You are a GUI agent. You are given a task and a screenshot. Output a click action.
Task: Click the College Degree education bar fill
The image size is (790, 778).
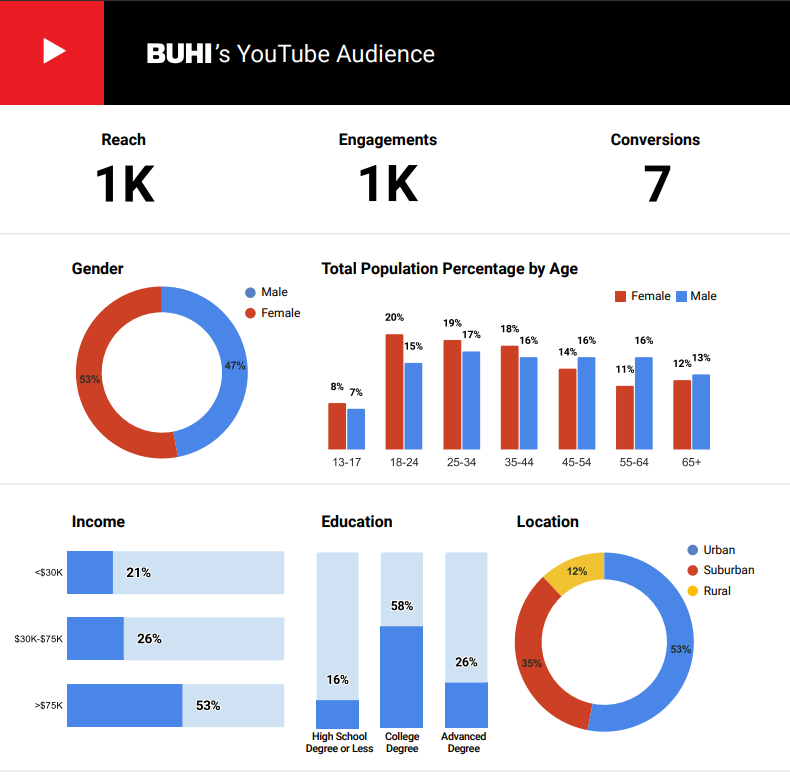pos(402,677)
